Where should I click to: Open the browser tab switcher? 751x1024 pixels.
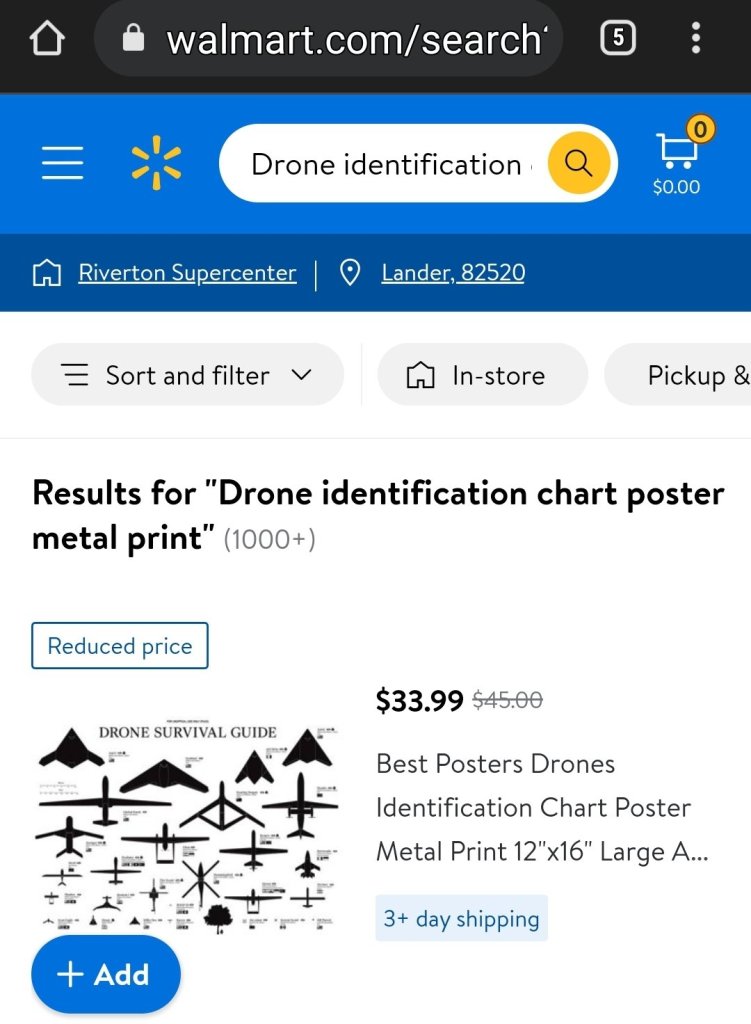coord(617,39)
